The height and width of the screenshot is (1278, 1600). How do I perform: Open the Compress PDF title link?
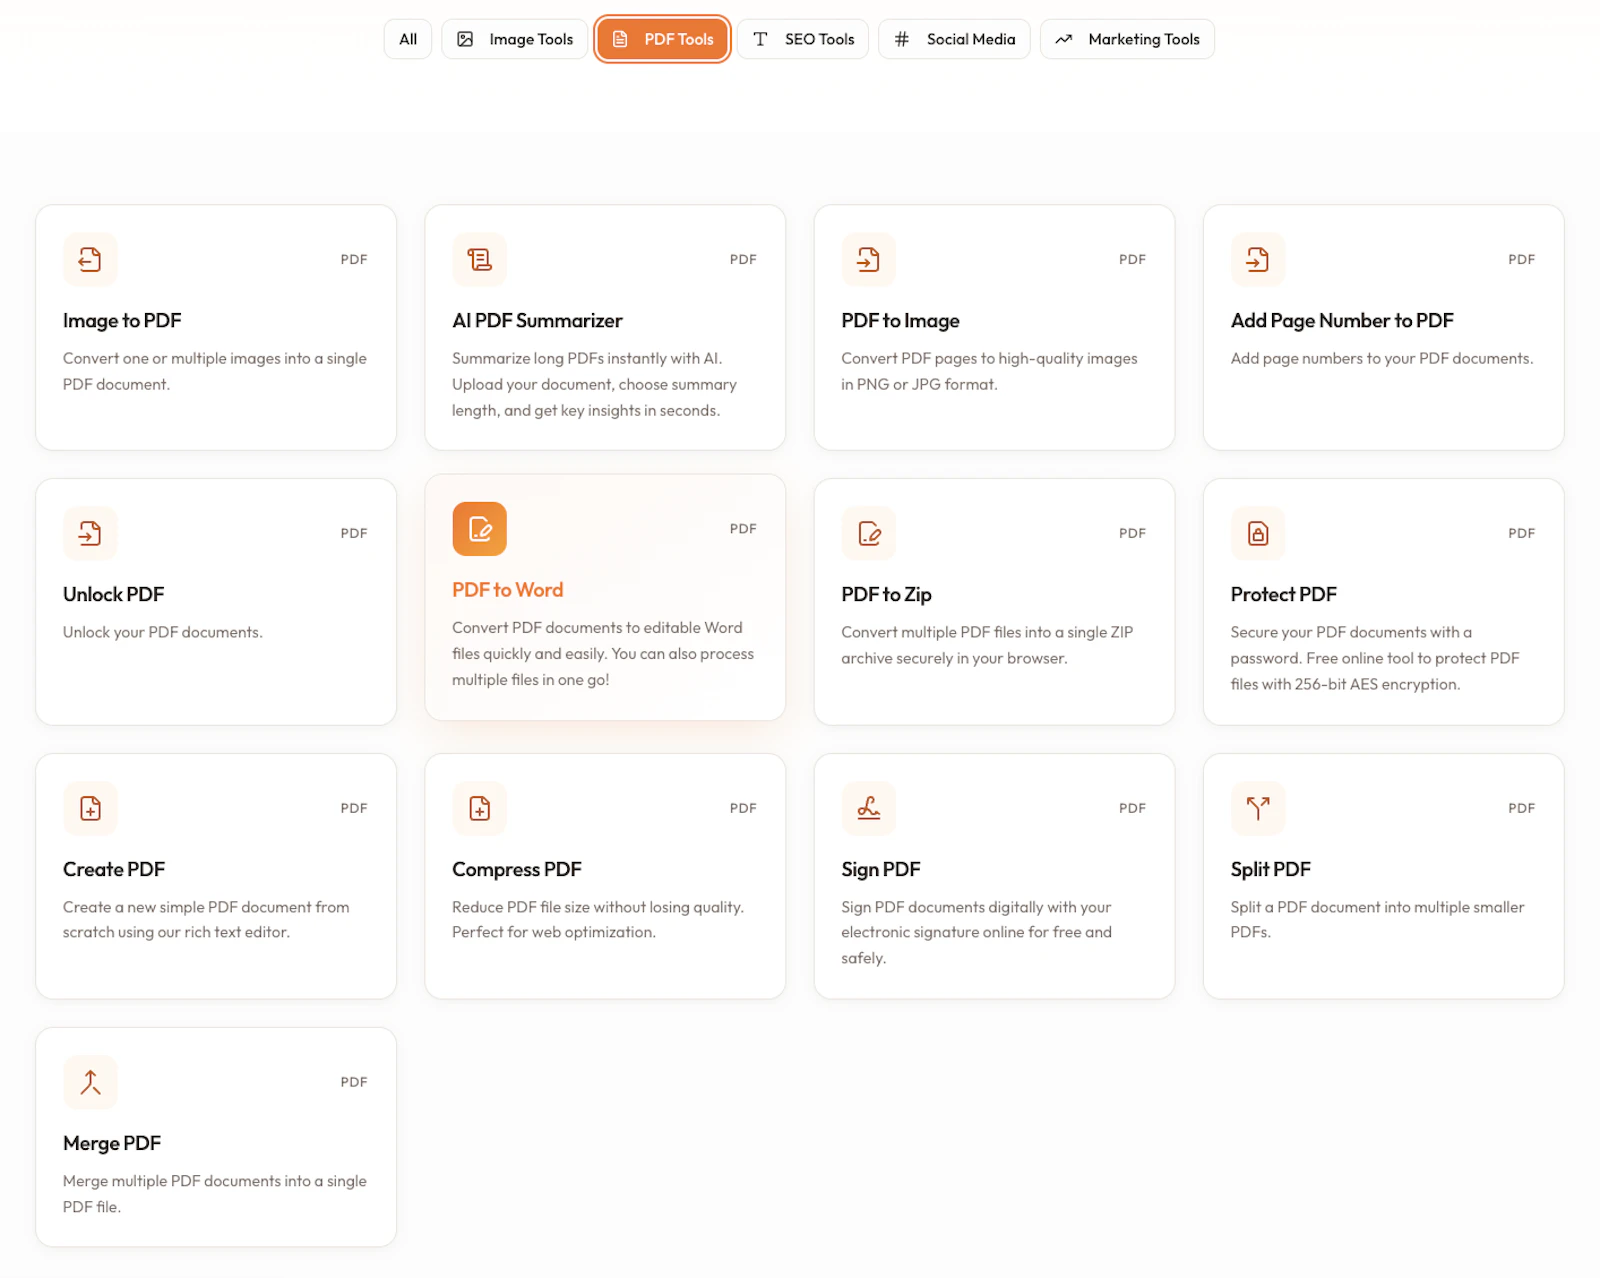click(517, 869)
